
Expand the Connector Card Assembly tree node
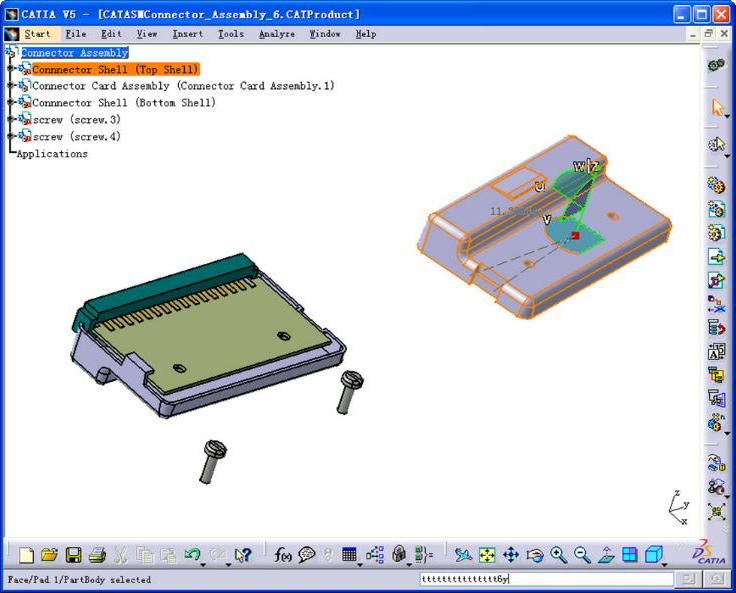[x=9, y=85]
